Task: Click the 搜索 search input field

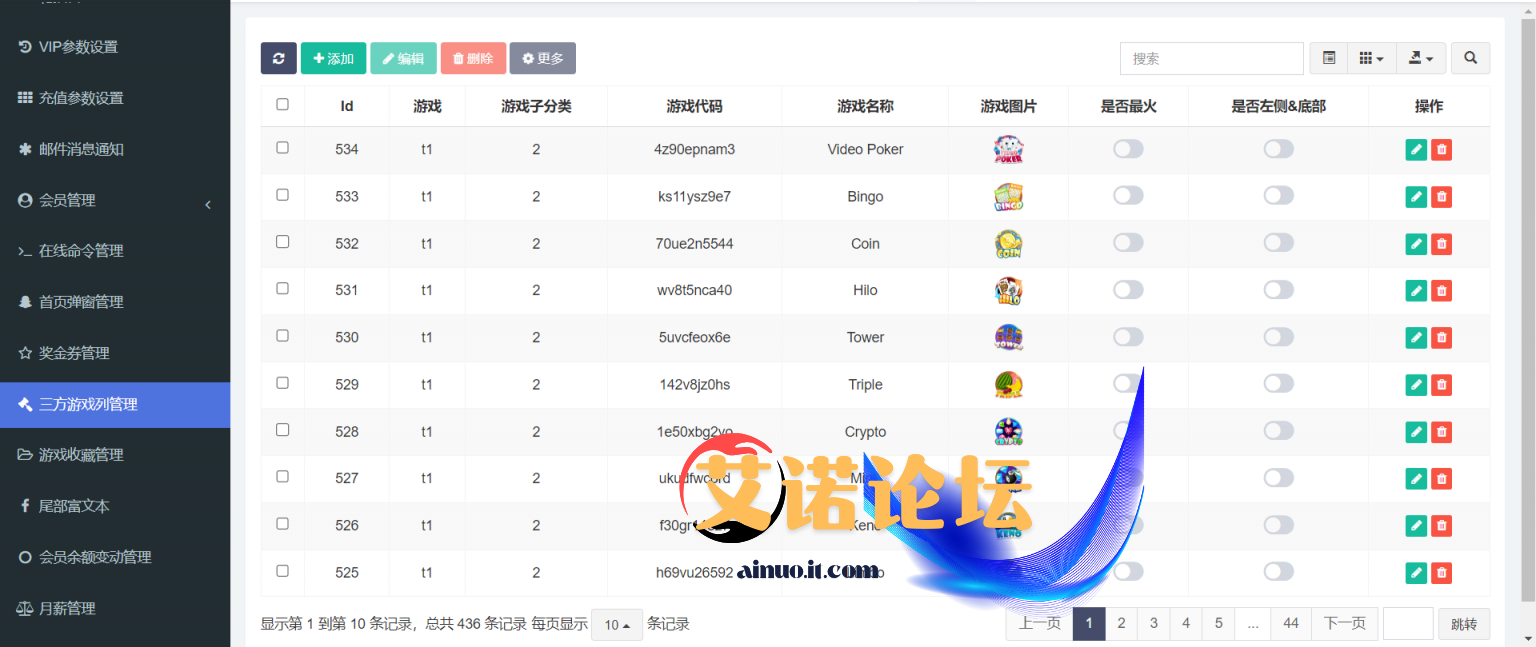Action: click(1211, 58)
